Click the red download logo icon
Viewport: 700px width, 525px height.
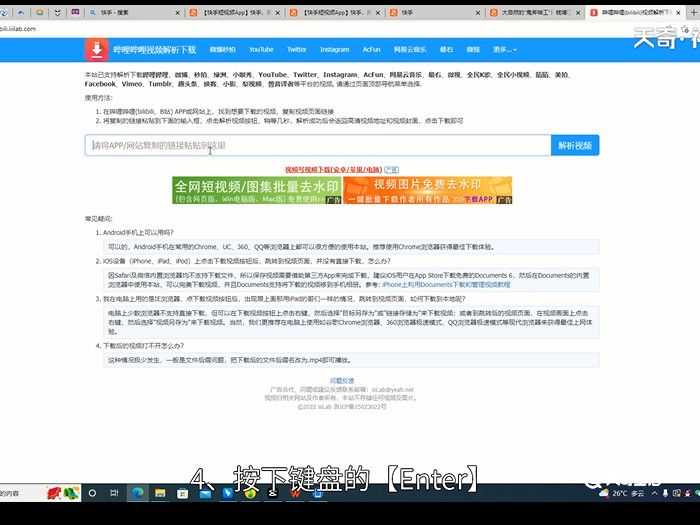click(x=96, y=49)
